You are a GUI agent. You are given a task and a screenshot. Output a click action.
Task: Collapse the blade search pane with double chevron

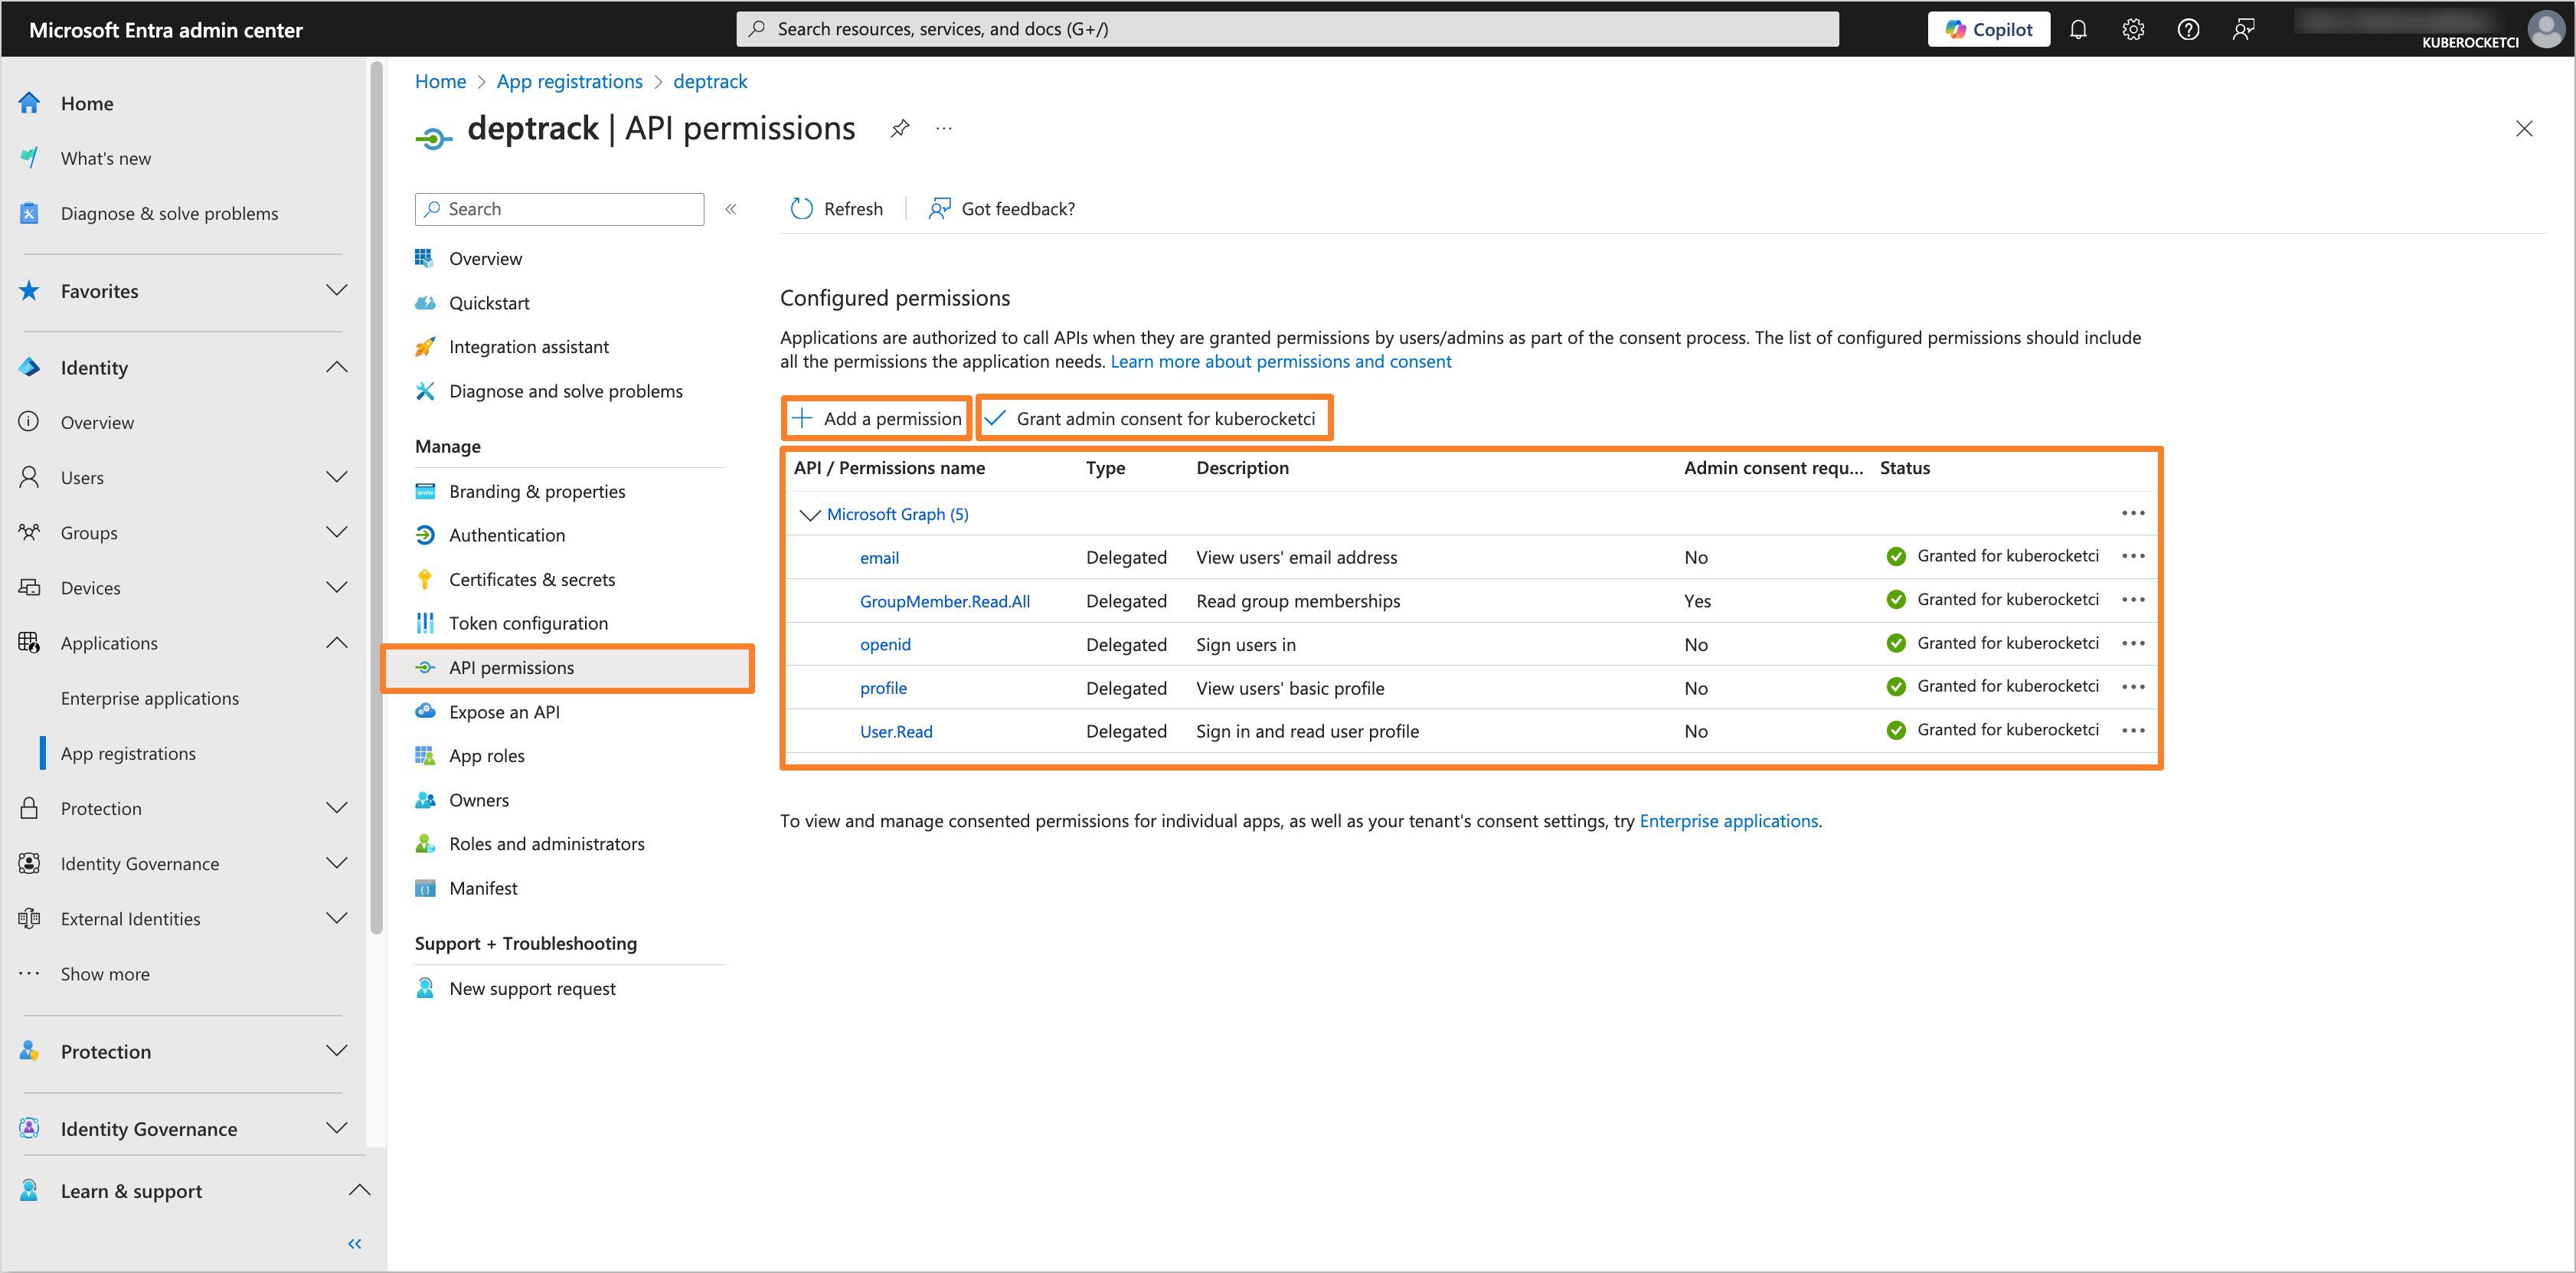click(731, 208)
